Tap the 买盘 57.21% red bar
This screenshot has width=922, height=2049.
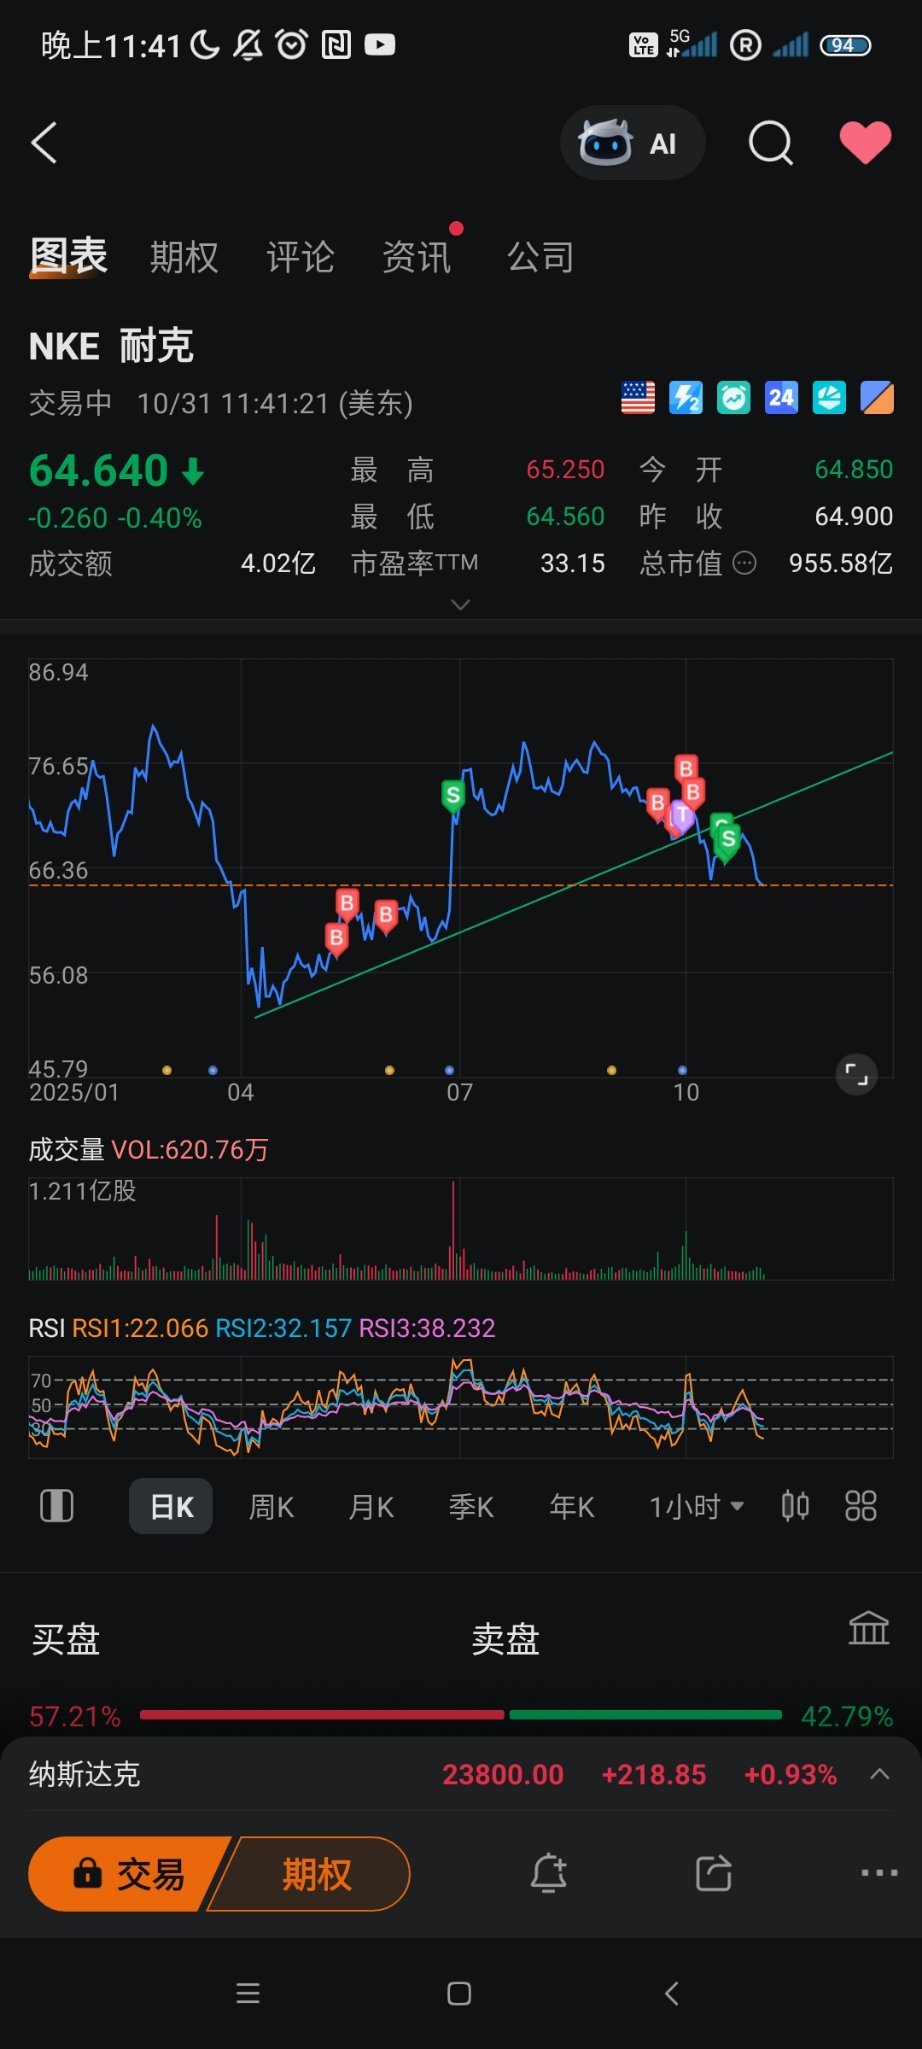(322, 1715)
